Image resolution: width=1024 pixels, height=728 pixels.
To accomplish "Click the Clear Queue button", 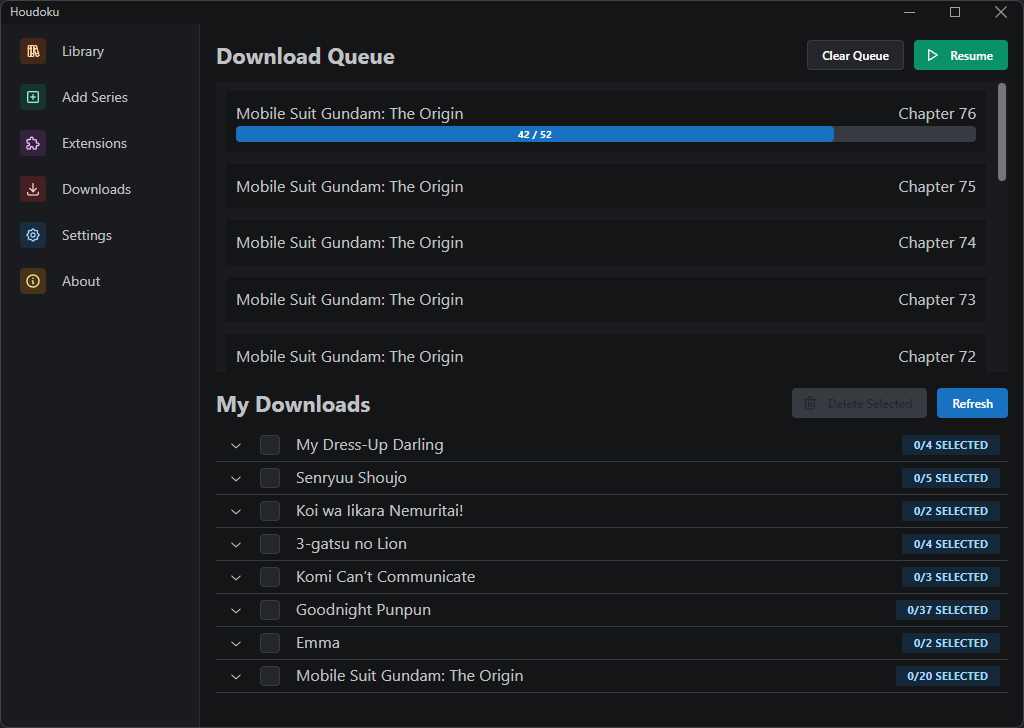I will (855, 55).
